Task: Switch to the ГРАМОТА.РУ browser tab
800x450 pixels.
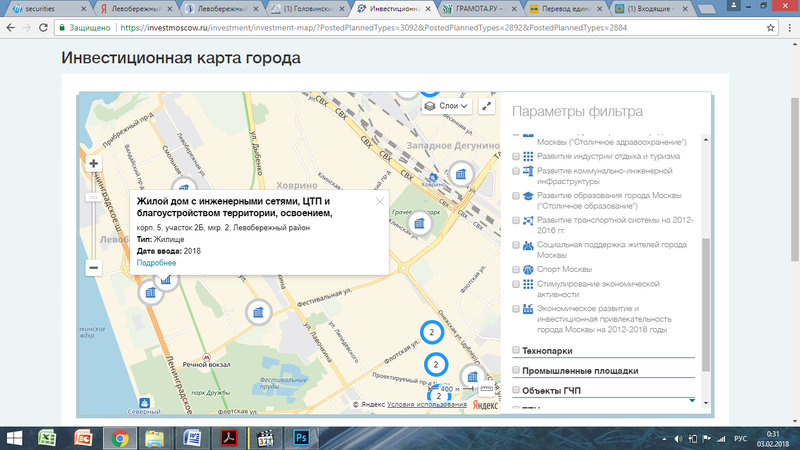Action: pyautogui.click(x=478, y=8)
